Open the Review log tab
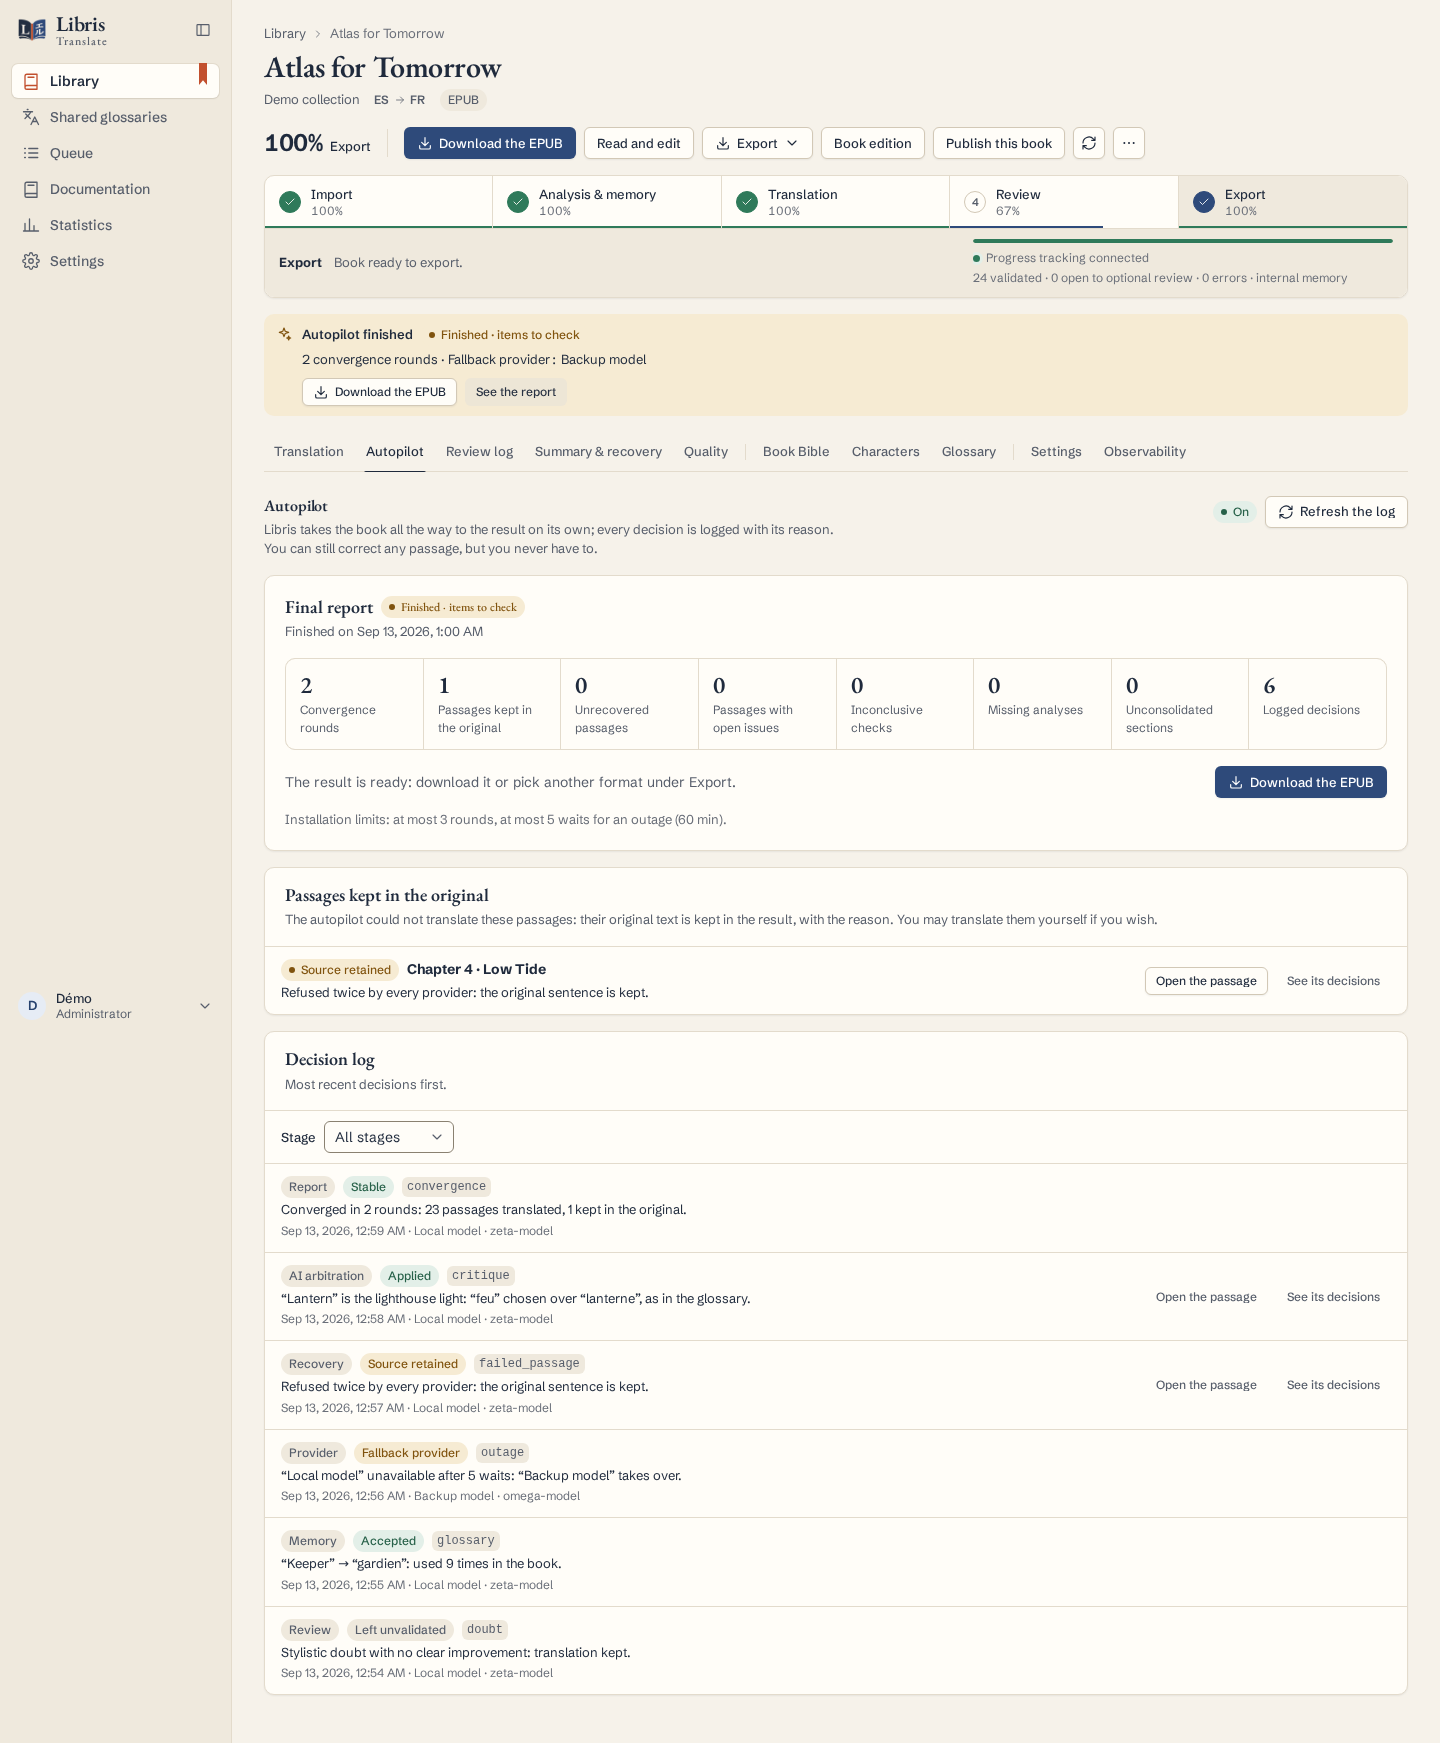The image size is (1440, 1743). (x=479, y=452)
